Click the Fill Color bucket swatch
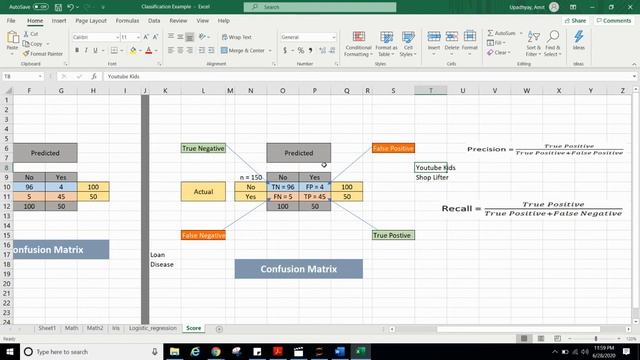 (x=133, y=51)
